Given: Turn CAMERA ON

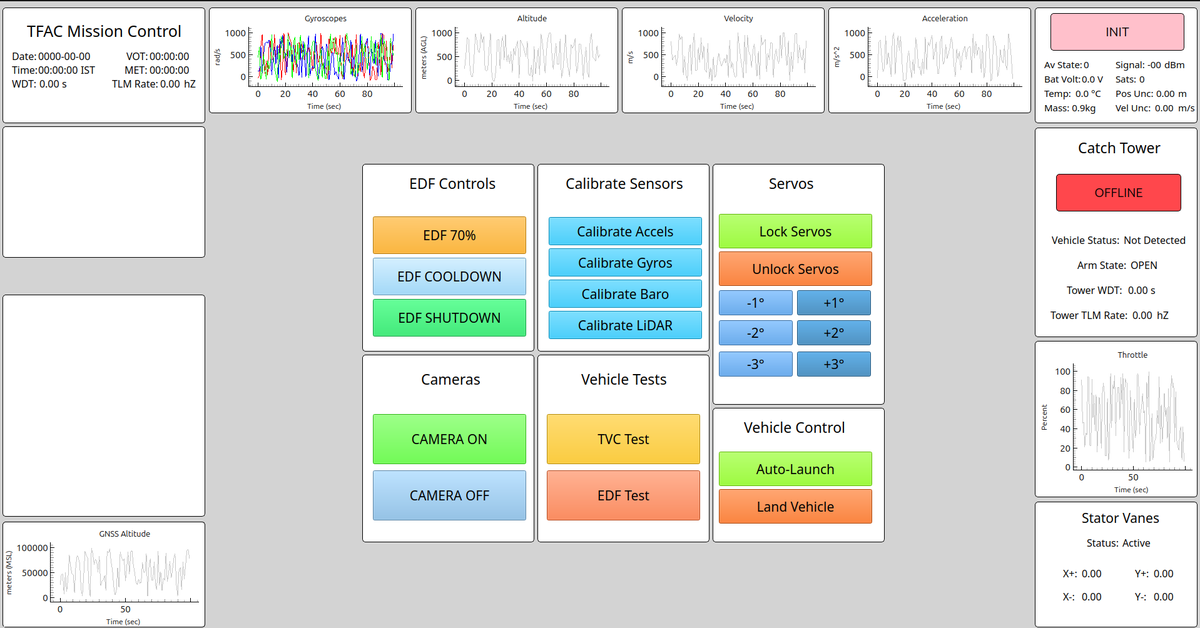Looking at the screenshot, I should click(x=449, y=439).
